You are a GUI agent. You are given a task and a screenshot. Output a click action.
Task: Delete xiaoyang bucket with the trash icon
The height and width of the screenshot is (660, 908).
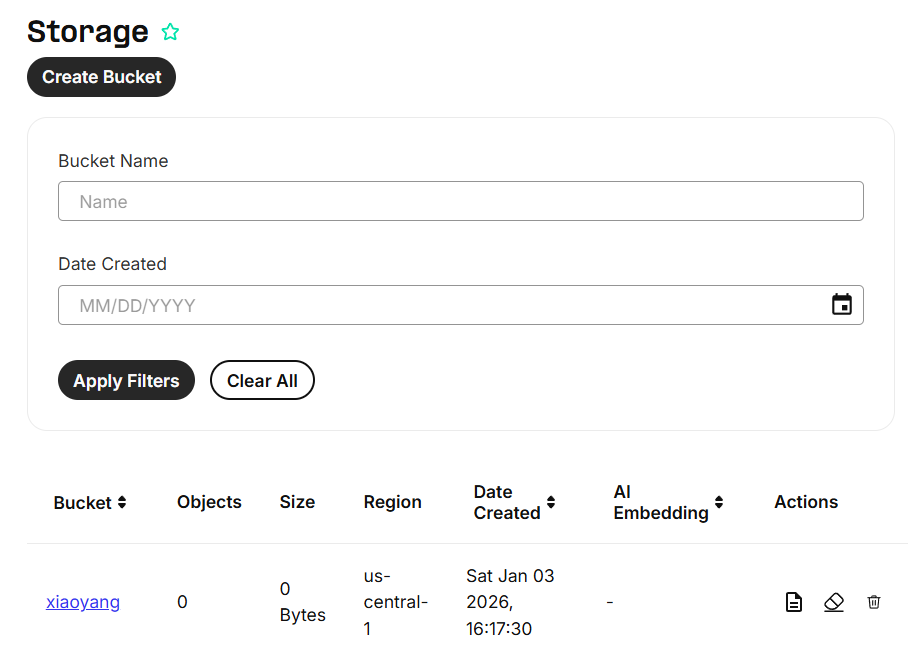pyautogui.click(x=874, y=602)
